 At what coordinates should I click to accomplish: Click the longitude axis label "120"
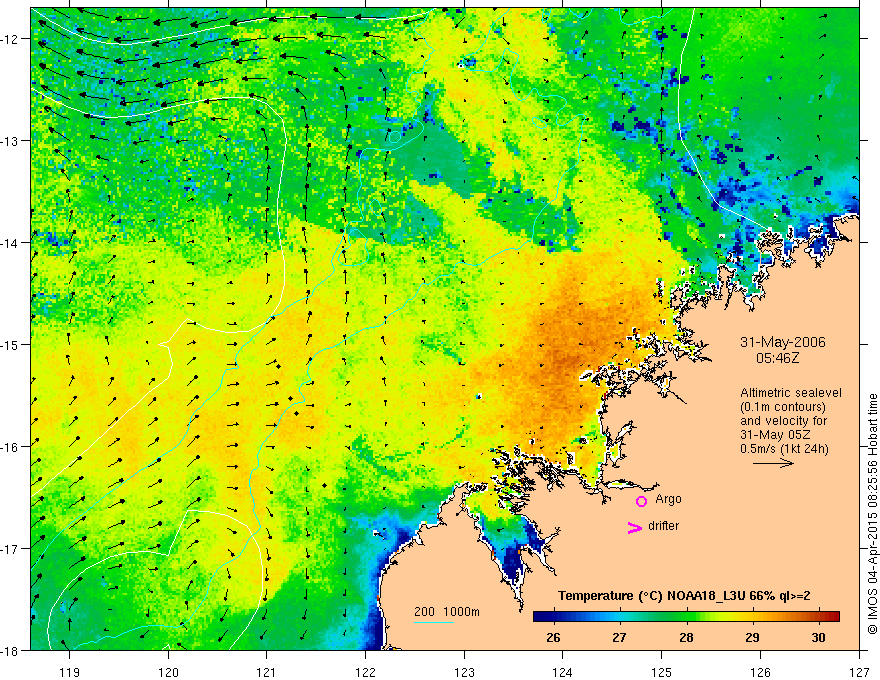(168, 673)
